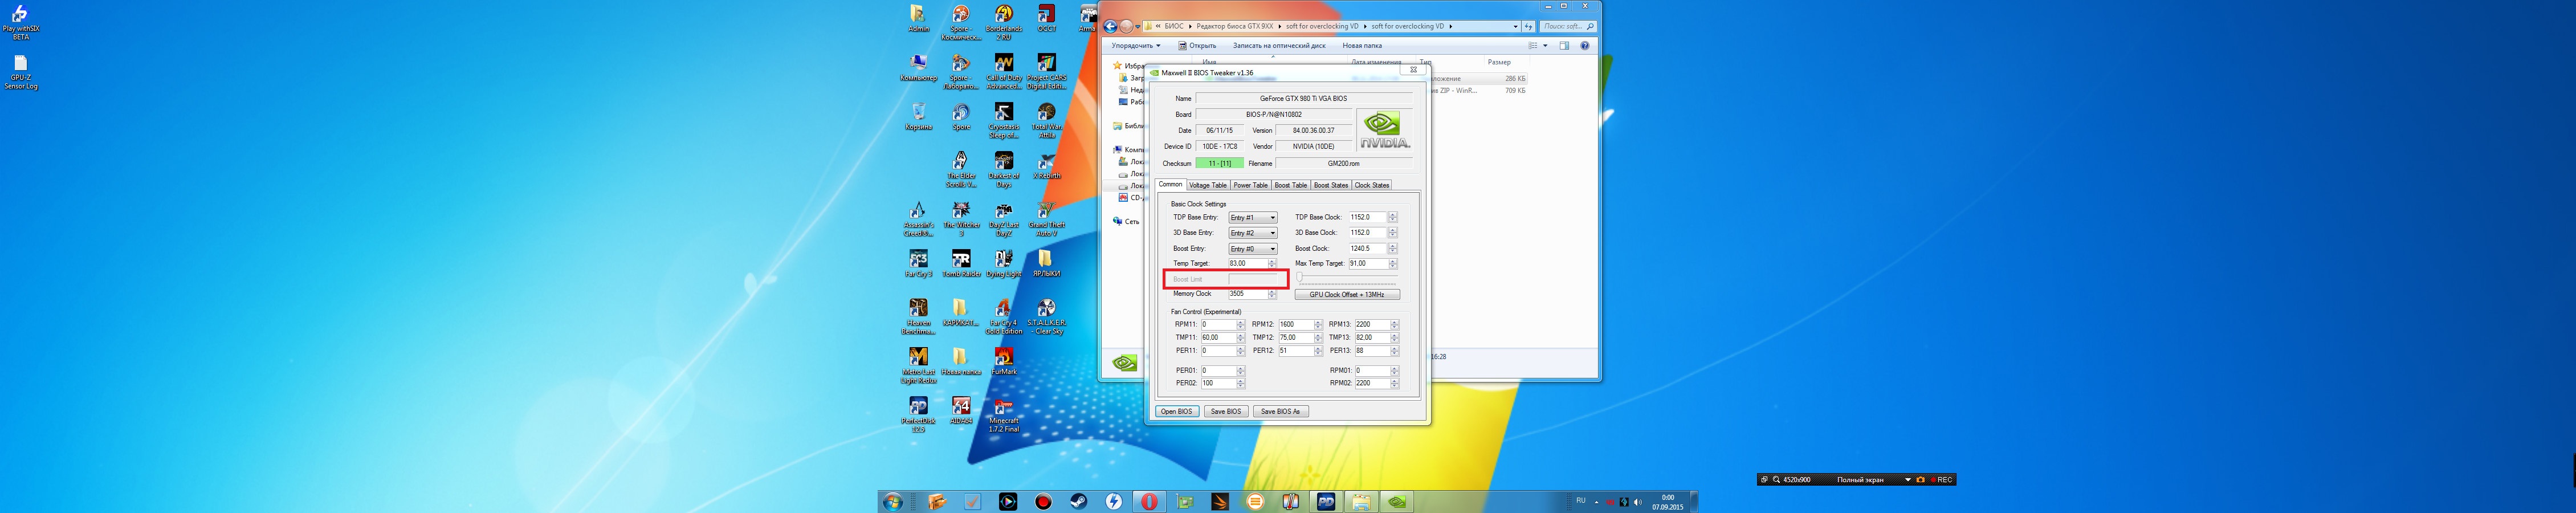Select the Darkest of Days icon
2576x513 pixels.
[x=1004, y=169]
